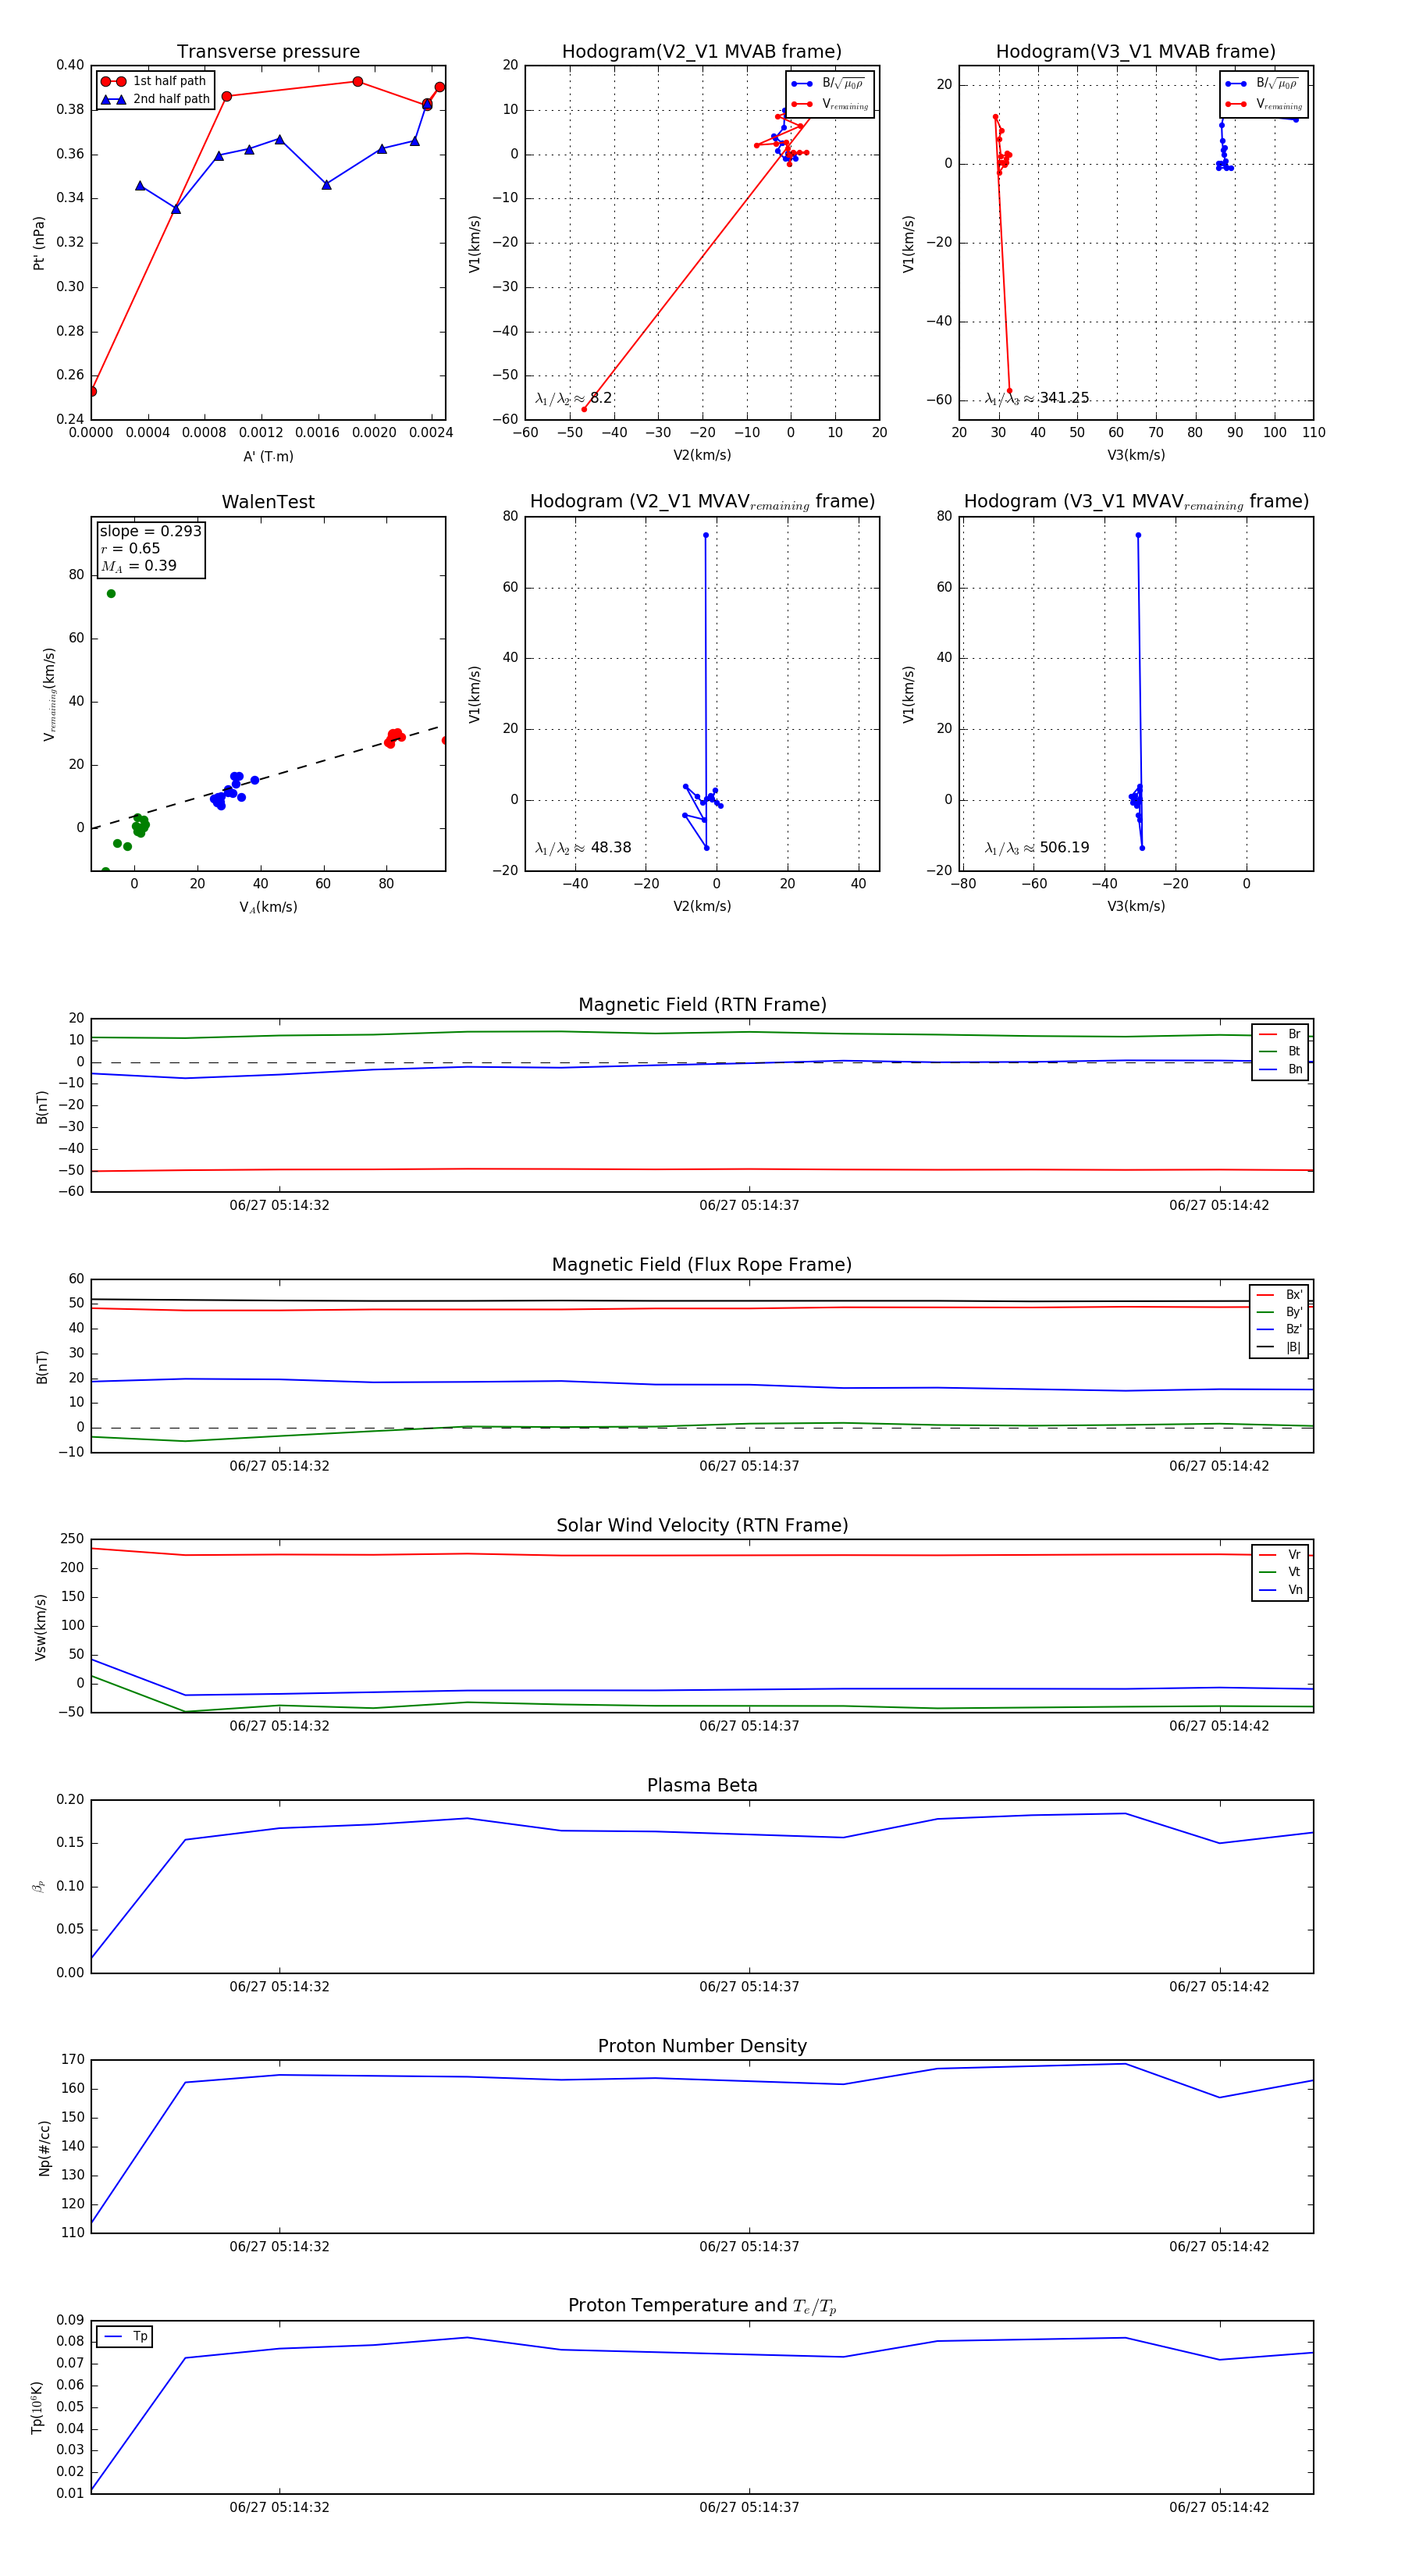1405x2576 pixels.
Task: Click the slope = 0.293 annotation box
Action: pyautogui.click(x=150, y=532)
